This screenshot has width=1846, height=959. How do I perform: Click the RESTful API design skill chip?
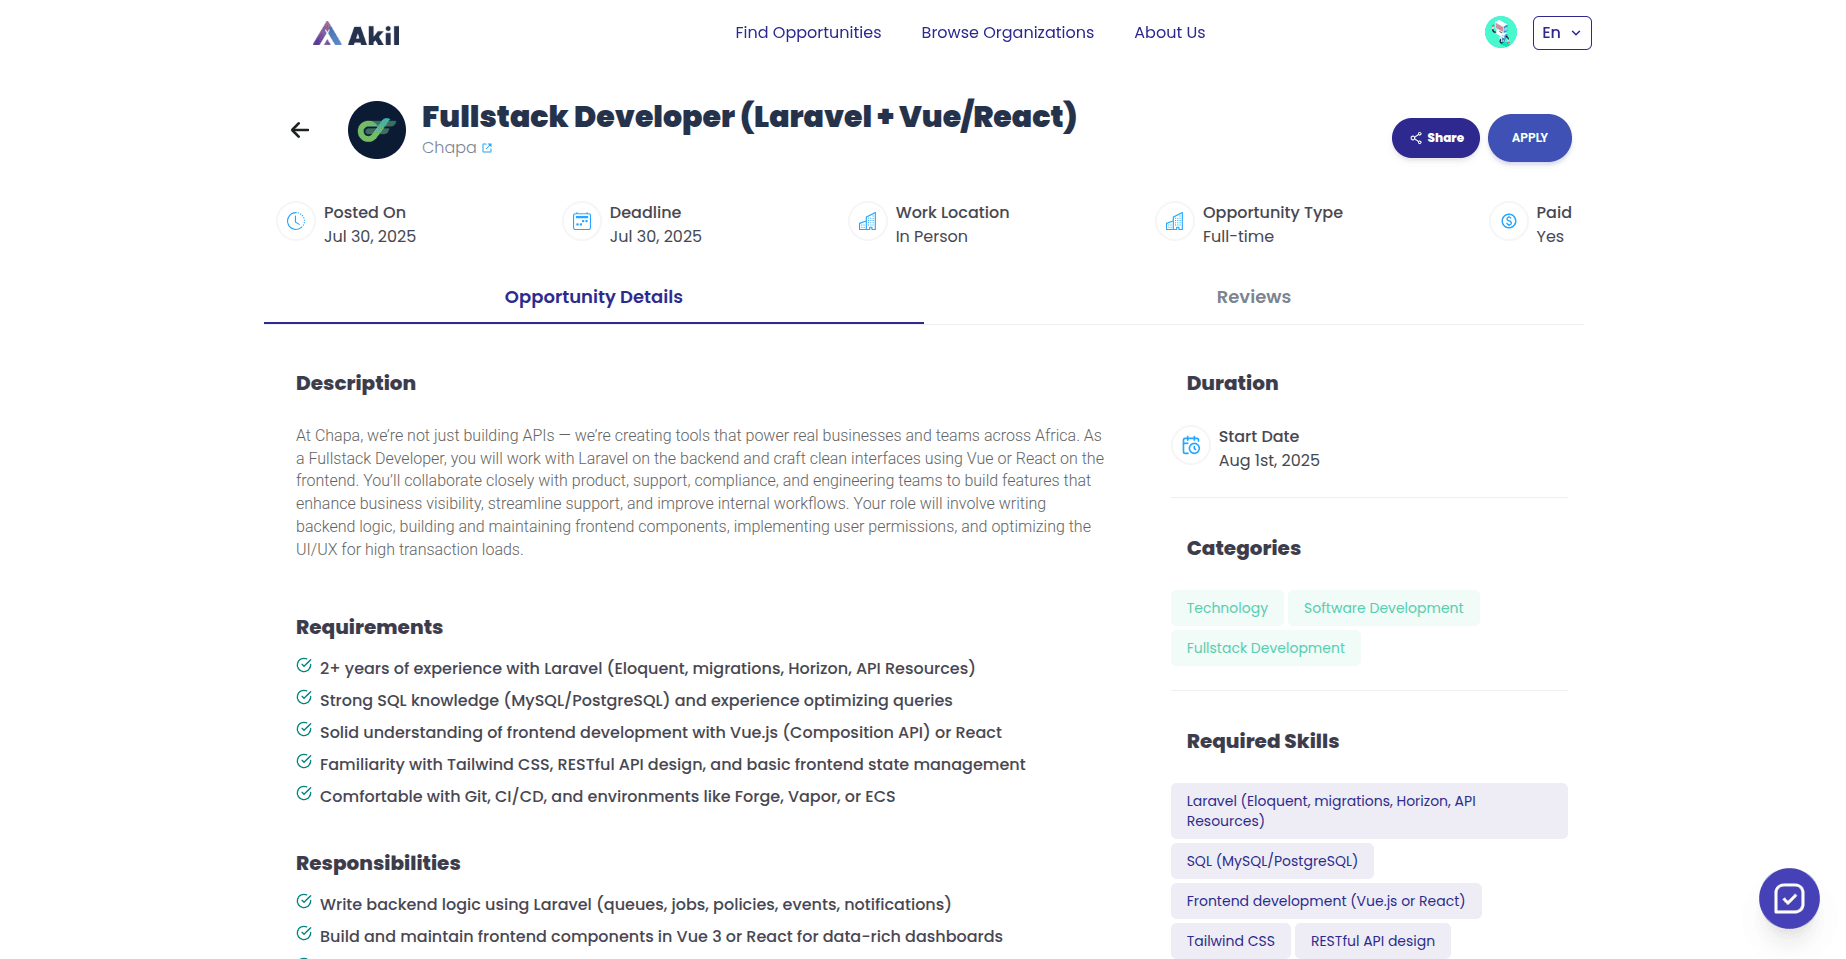(x=1373, y=941)
